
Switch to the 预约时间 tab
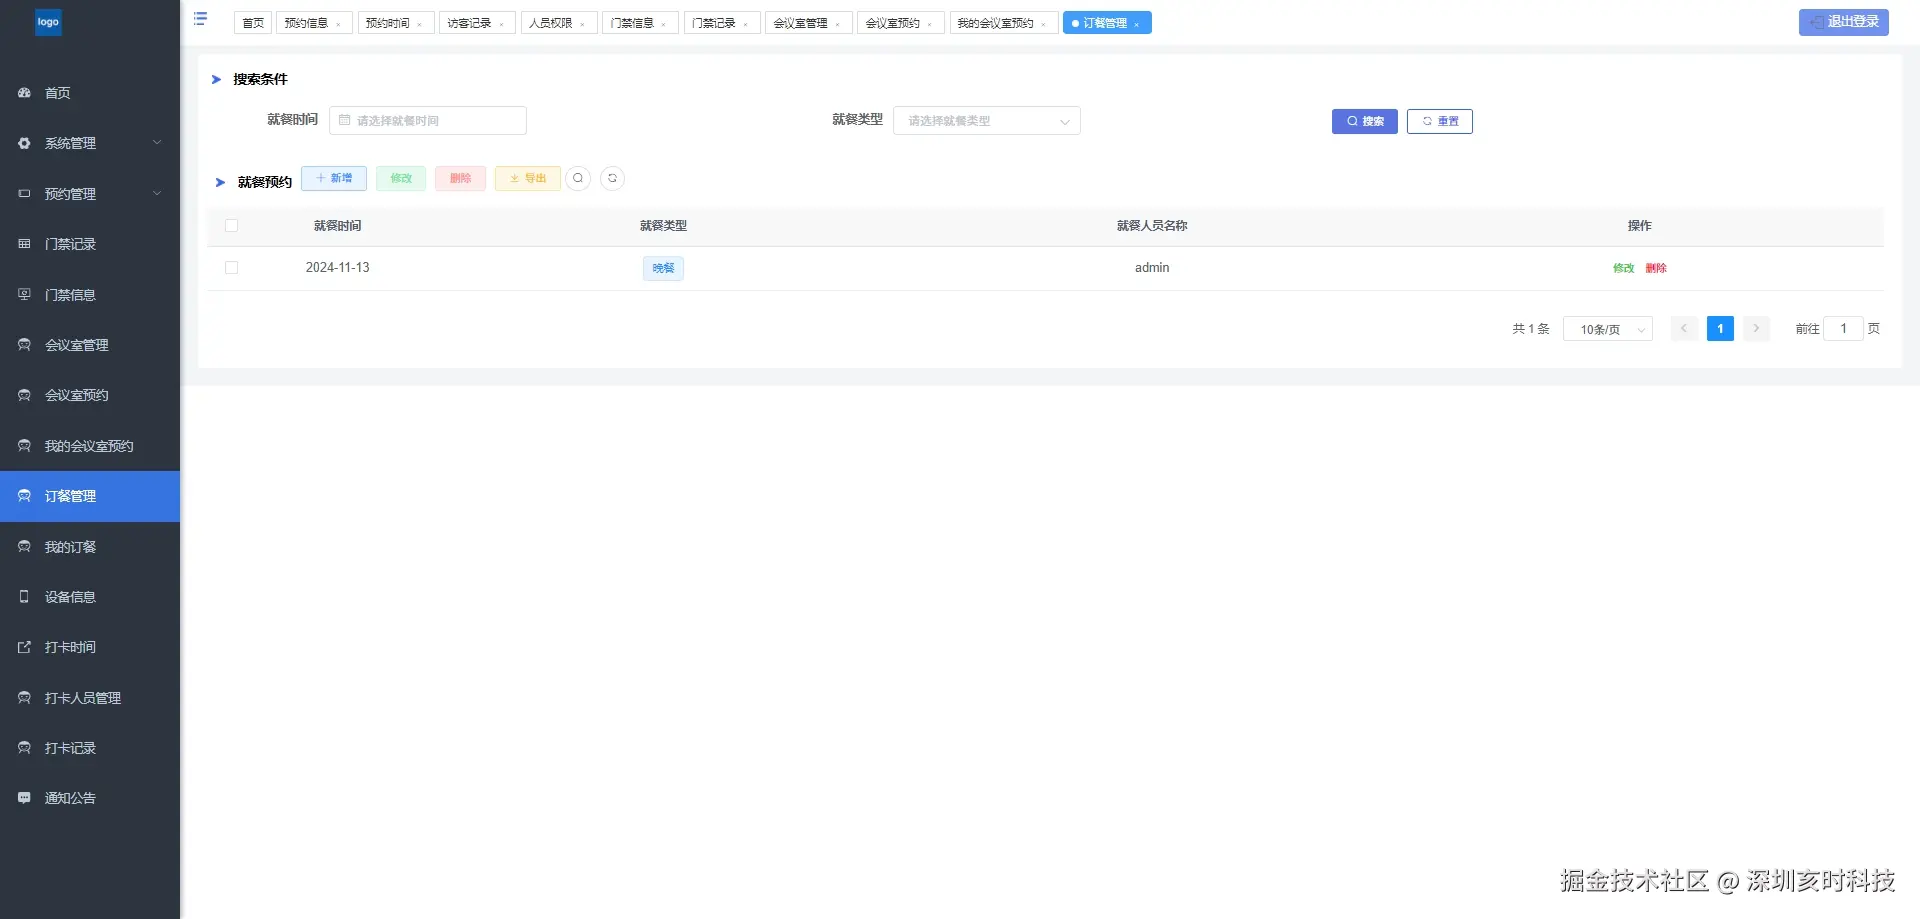point(394,23)
